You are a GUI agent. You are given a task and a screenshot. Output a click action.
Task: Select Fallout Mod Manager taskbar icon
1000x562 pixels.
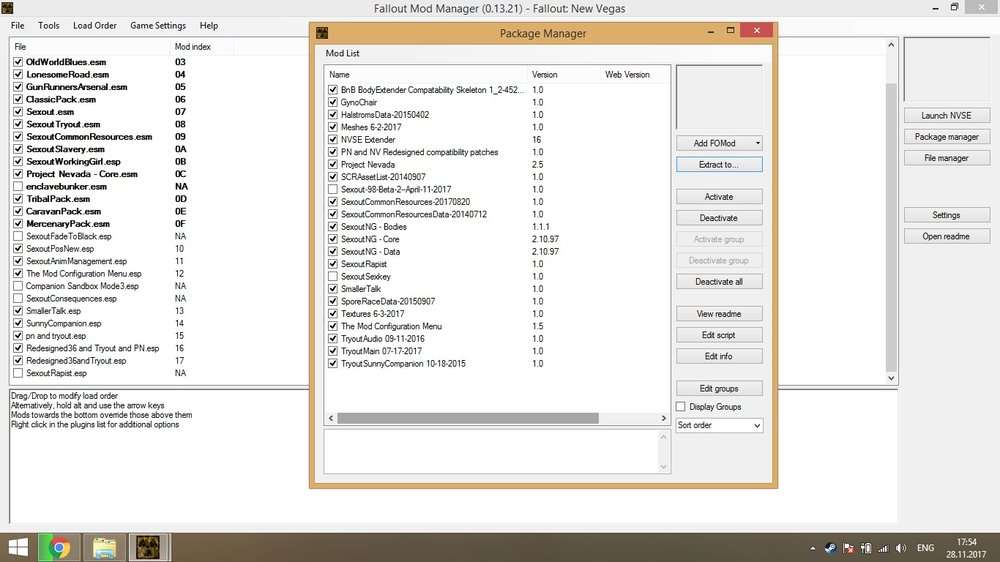click(x=149, y=547)
